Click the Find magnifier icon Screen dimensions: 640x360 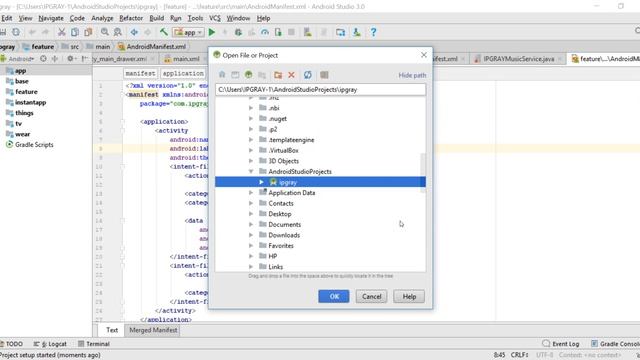point(104,32)
